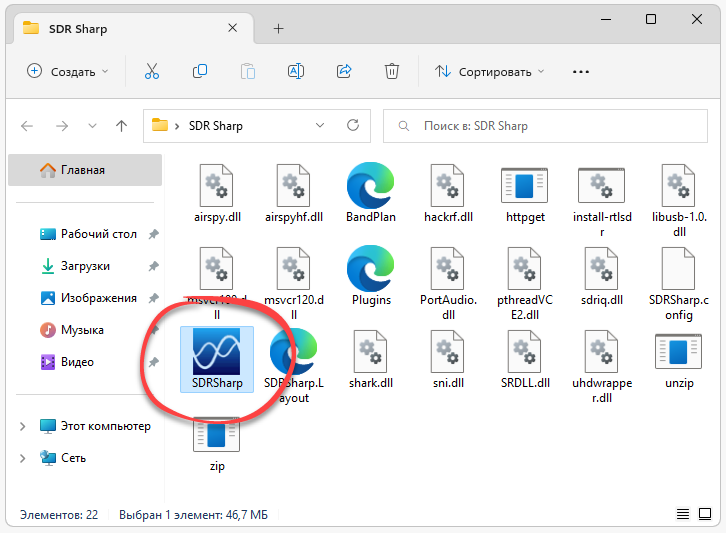Refresh the SDR Sharp folder

[x=353, y=125]
